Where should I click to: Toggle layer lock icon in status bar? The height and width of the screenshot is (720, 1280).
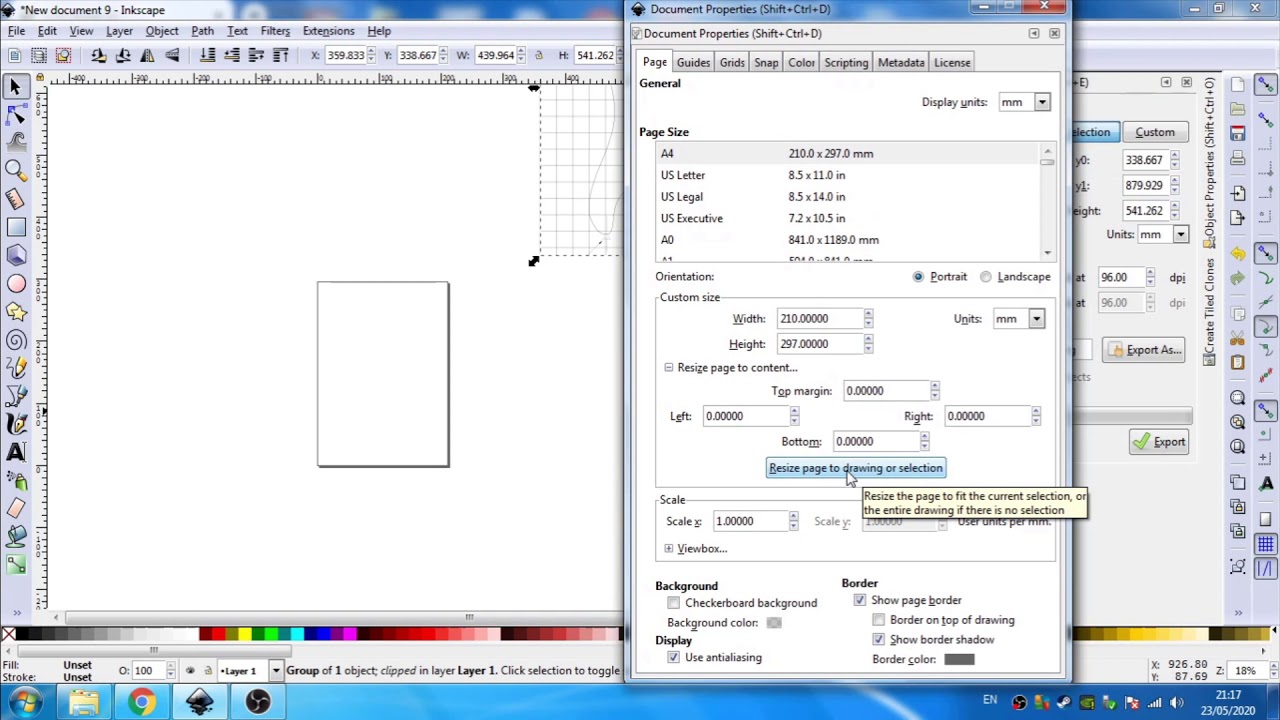click(x=208, y=671)
